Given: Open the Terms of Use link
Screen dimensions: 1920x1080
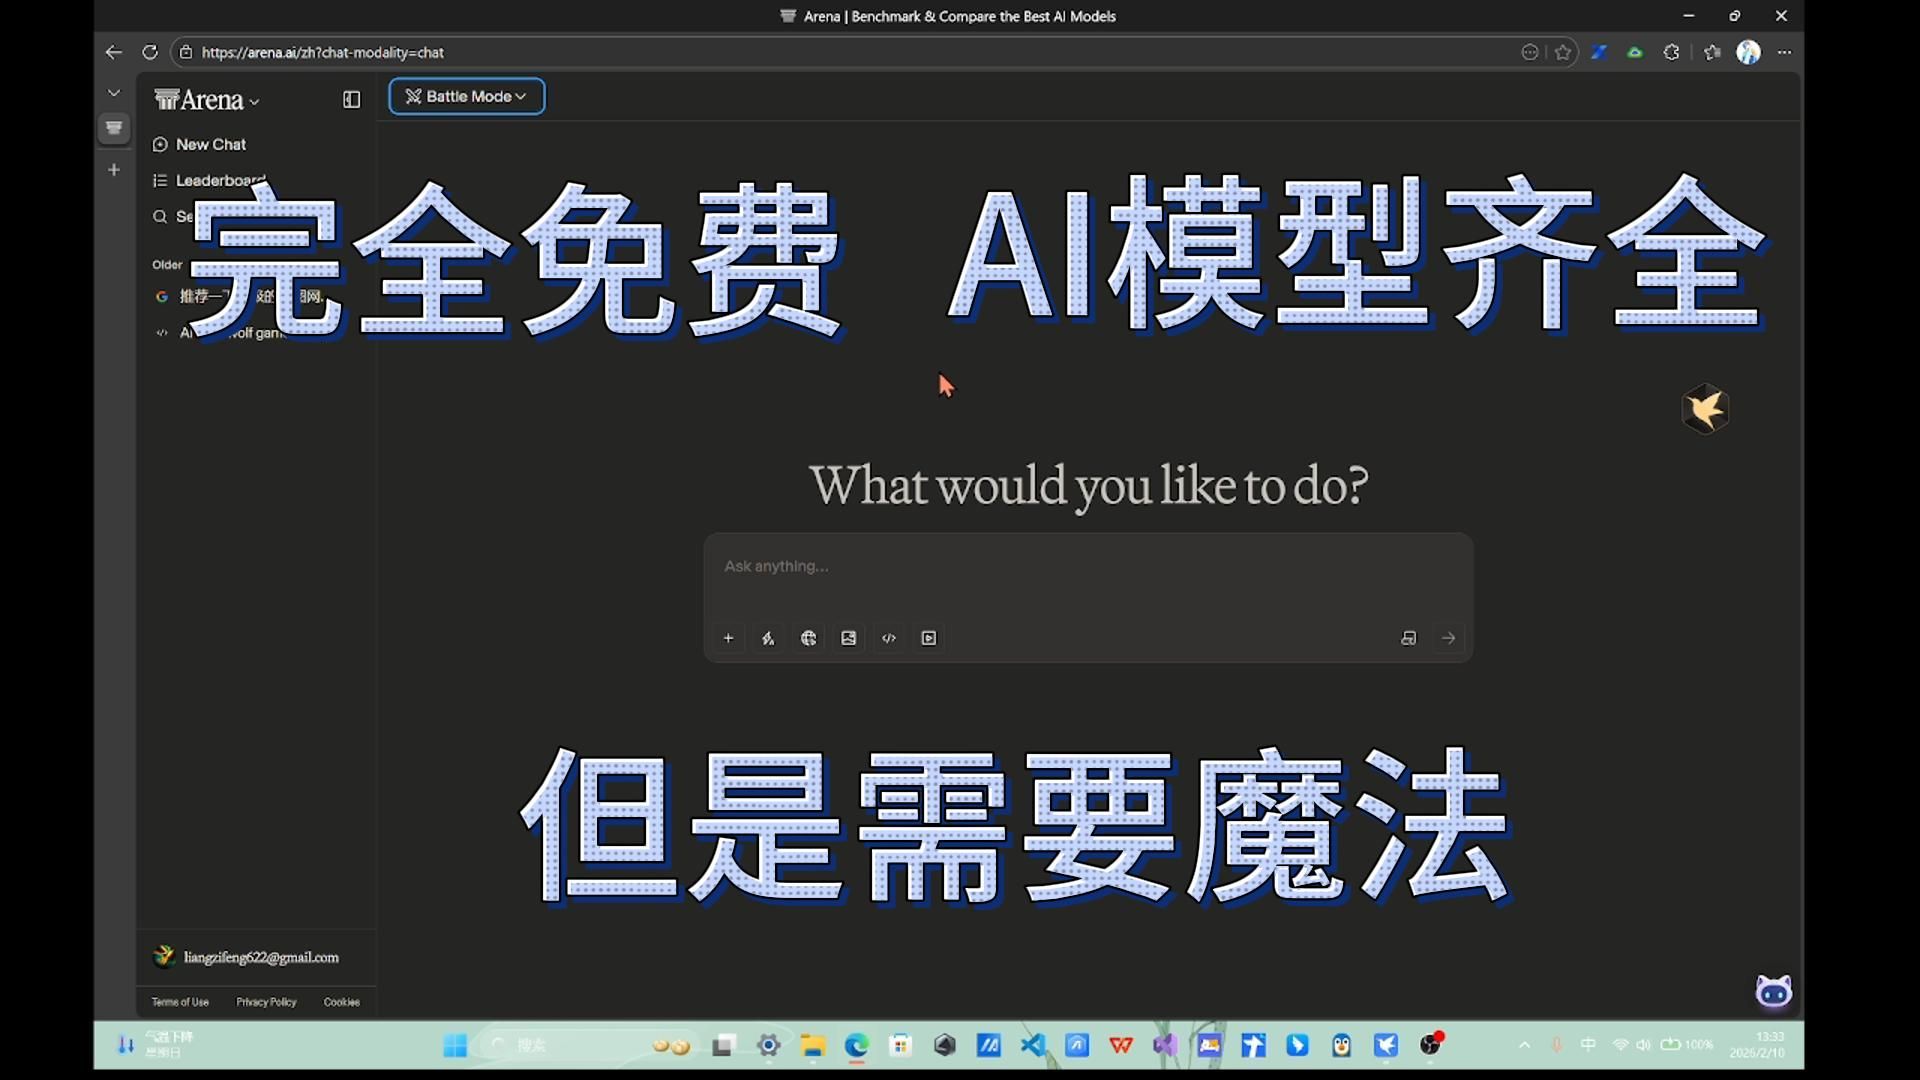Looking at the screenshot, I should tap(180, 1002).
